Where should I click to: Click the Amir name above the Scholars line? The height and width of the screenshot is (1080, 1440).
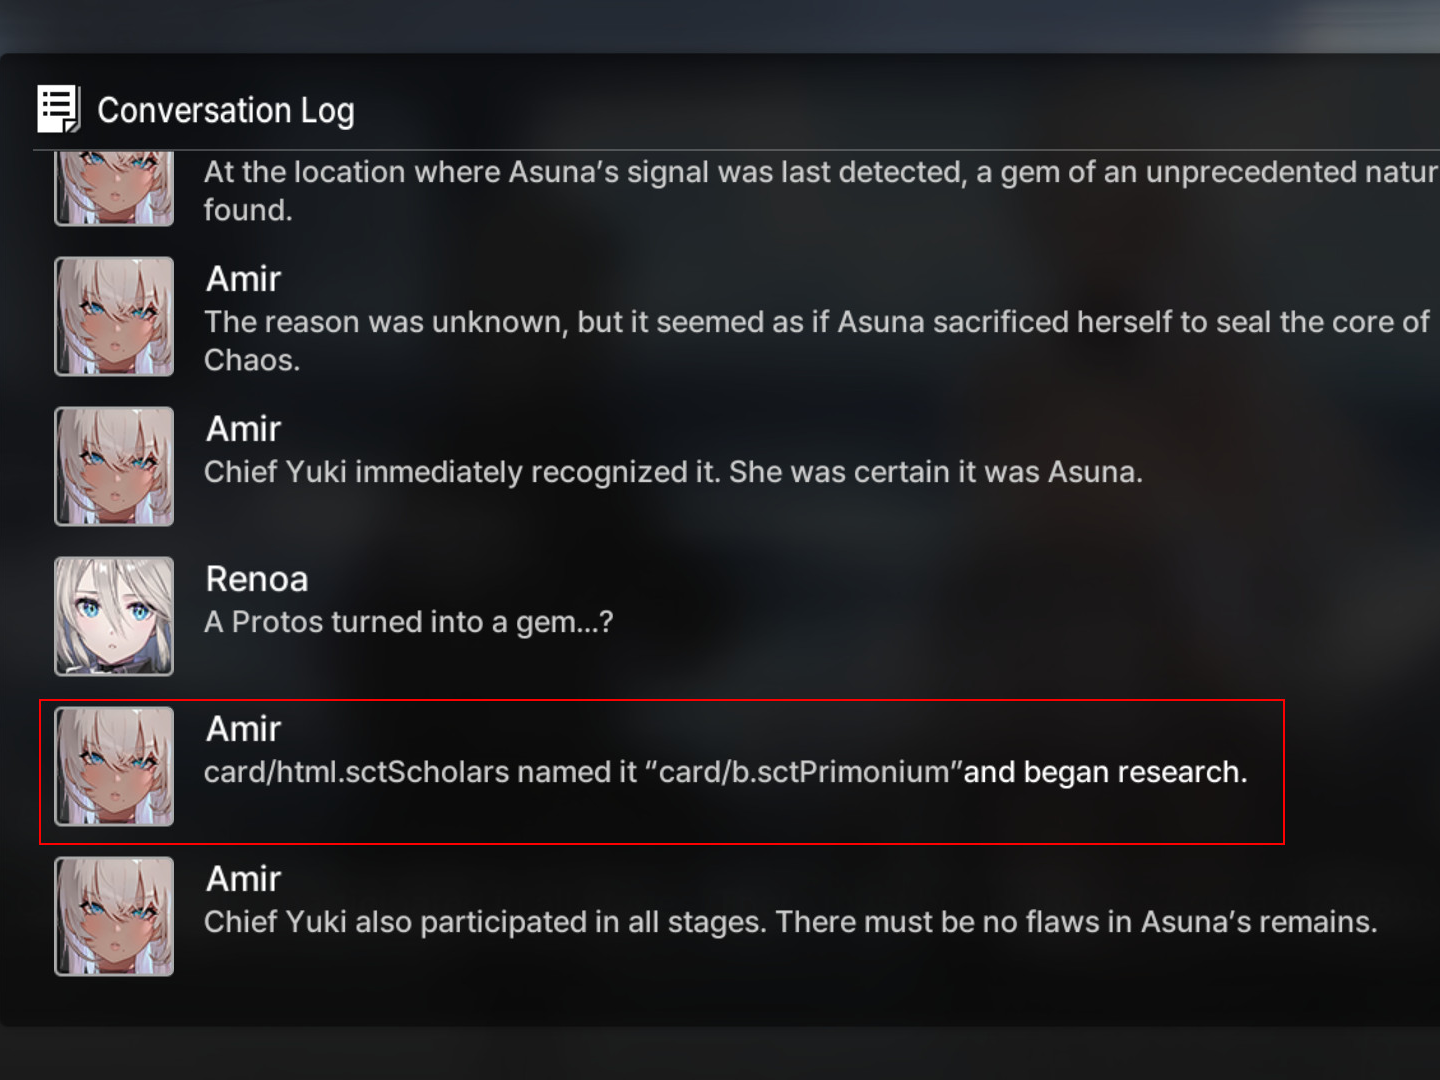pos(243,729)
